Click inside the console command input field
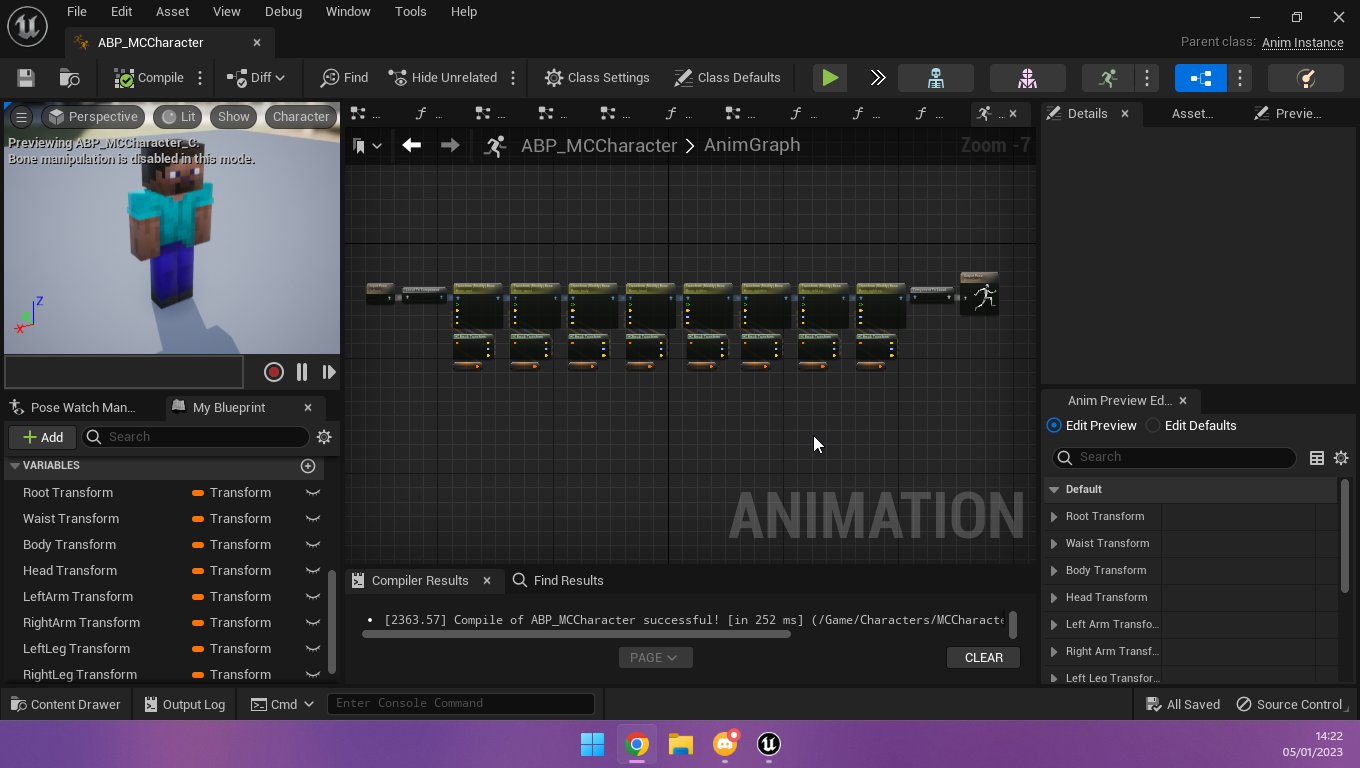The image size is (1360, 768). coord(461,703)
